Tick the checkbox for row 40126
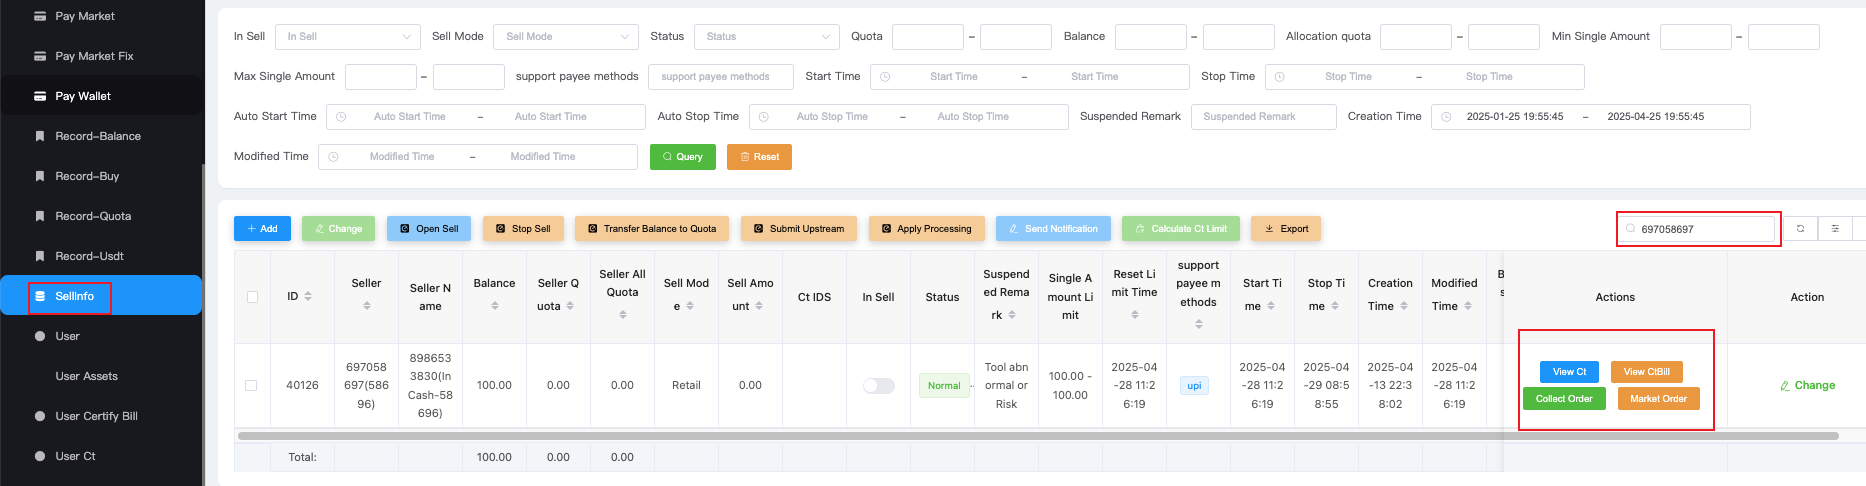Viewport: 1866px width, 486px height. 251,385
